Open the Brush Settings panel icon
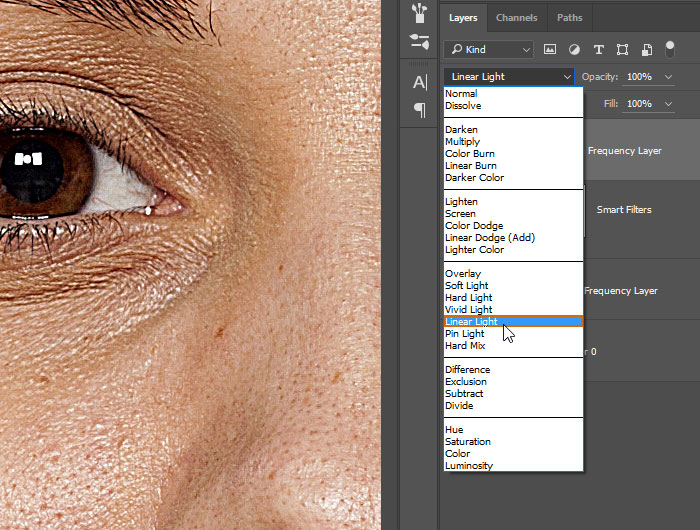Screen dimensions: 700x530 420,42
